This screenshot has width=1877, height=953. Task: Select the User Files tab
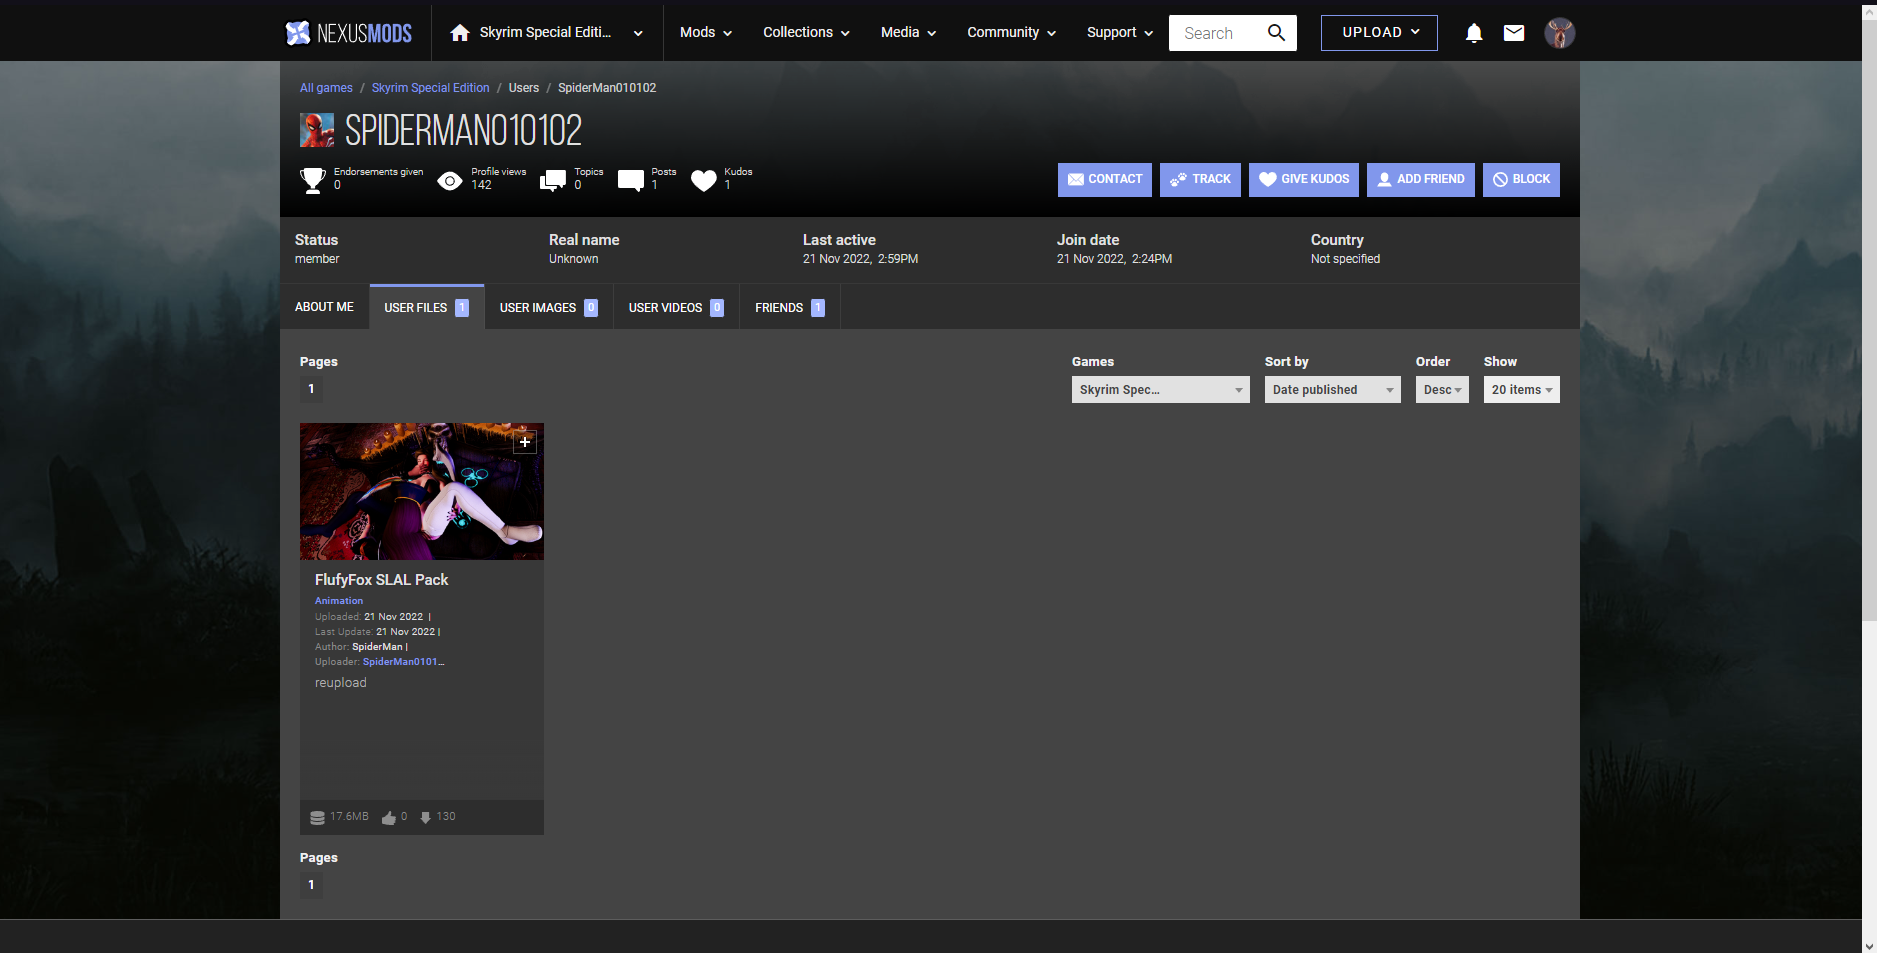pos(426,307)
